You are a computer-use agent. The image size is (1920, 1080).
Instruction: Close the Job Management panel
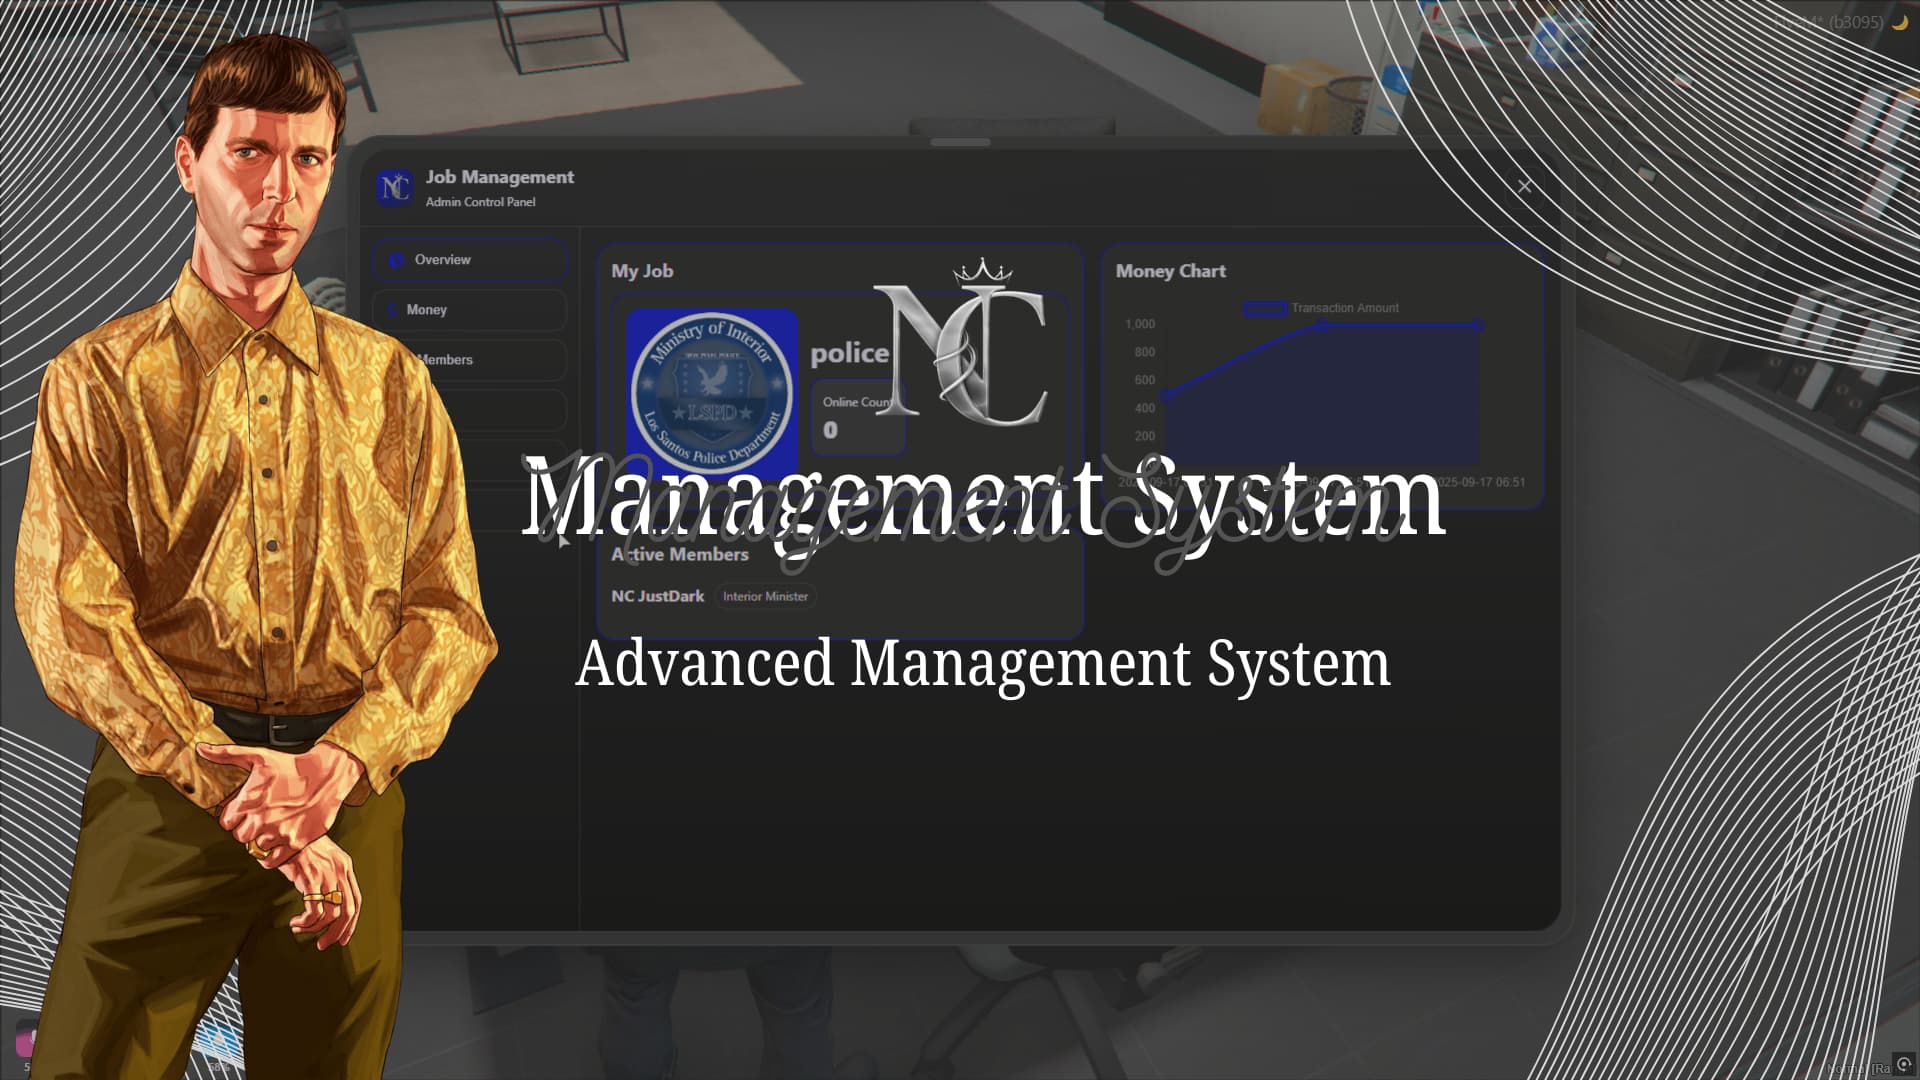pos(1524,186)
